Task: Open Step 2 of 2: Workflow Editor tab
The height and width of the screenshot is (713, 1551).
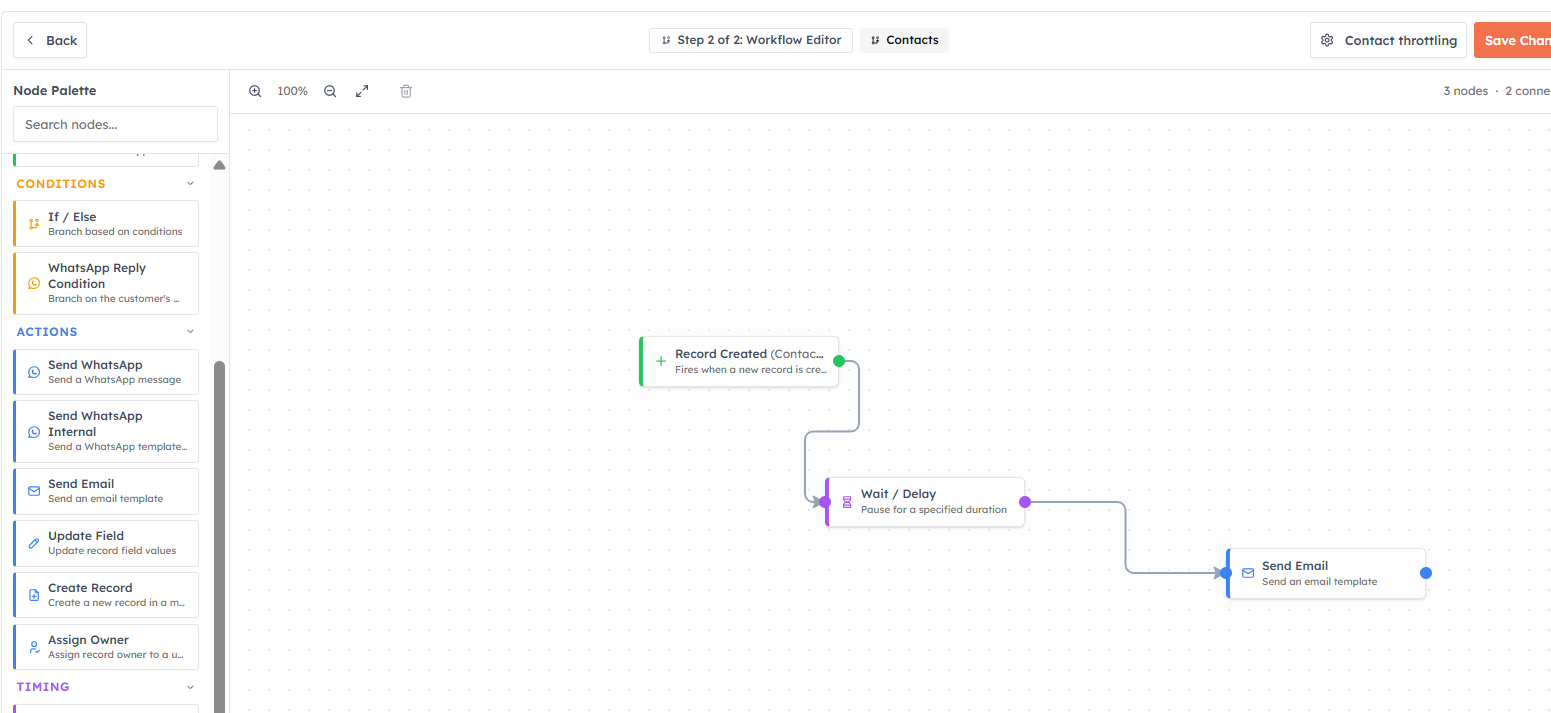Action: point(751,40)
